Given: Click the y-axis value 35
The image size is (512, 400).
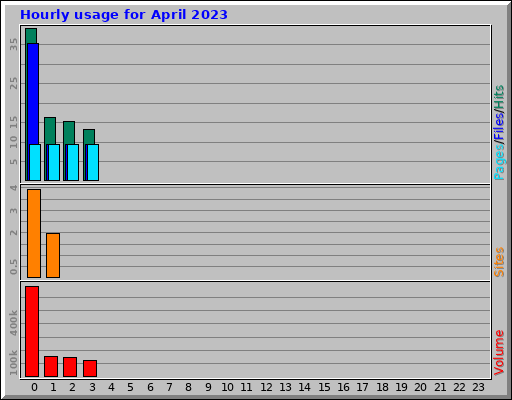Looking at the screenshot, I should (13, 44).
